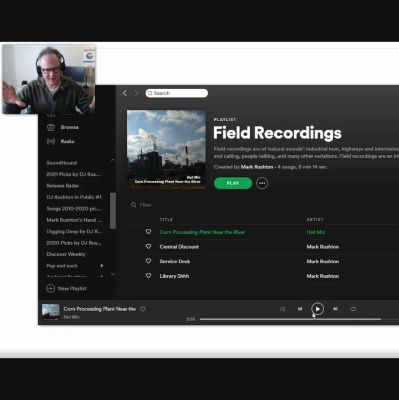Click the plus icon for New Playlist
The height and width of the screenshot is (400, 399).
50,288
